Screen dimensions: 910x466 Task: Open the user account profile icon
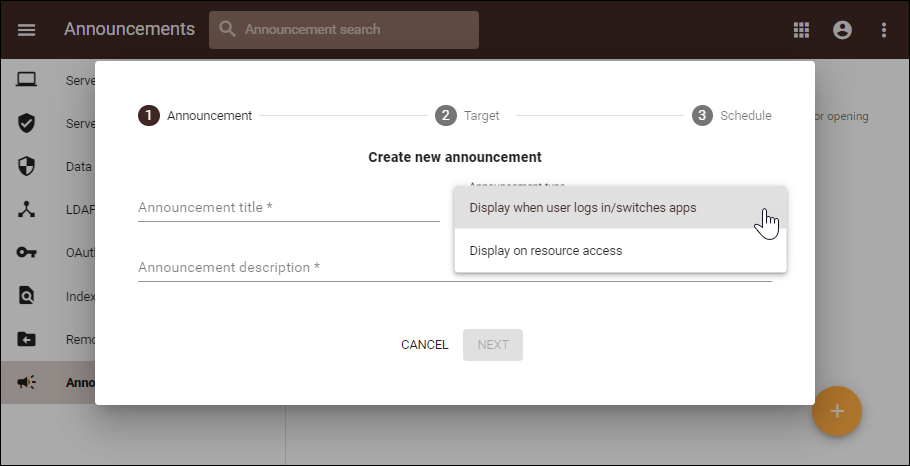tap(842, 30)
